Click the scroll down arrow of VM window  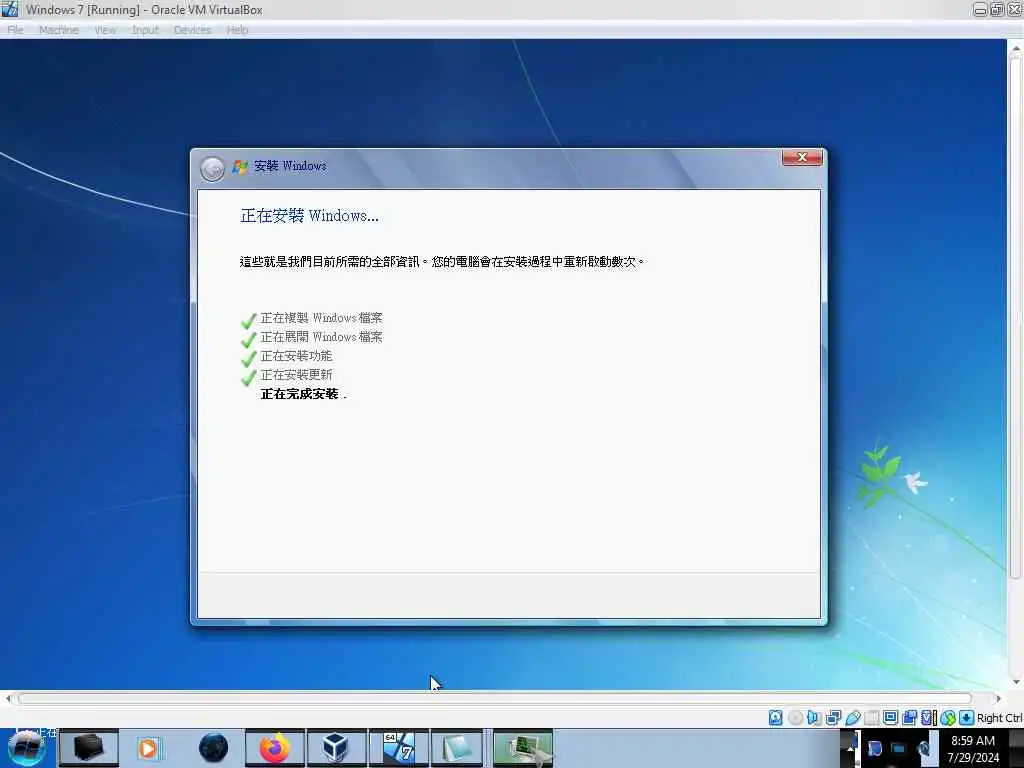1016,682
